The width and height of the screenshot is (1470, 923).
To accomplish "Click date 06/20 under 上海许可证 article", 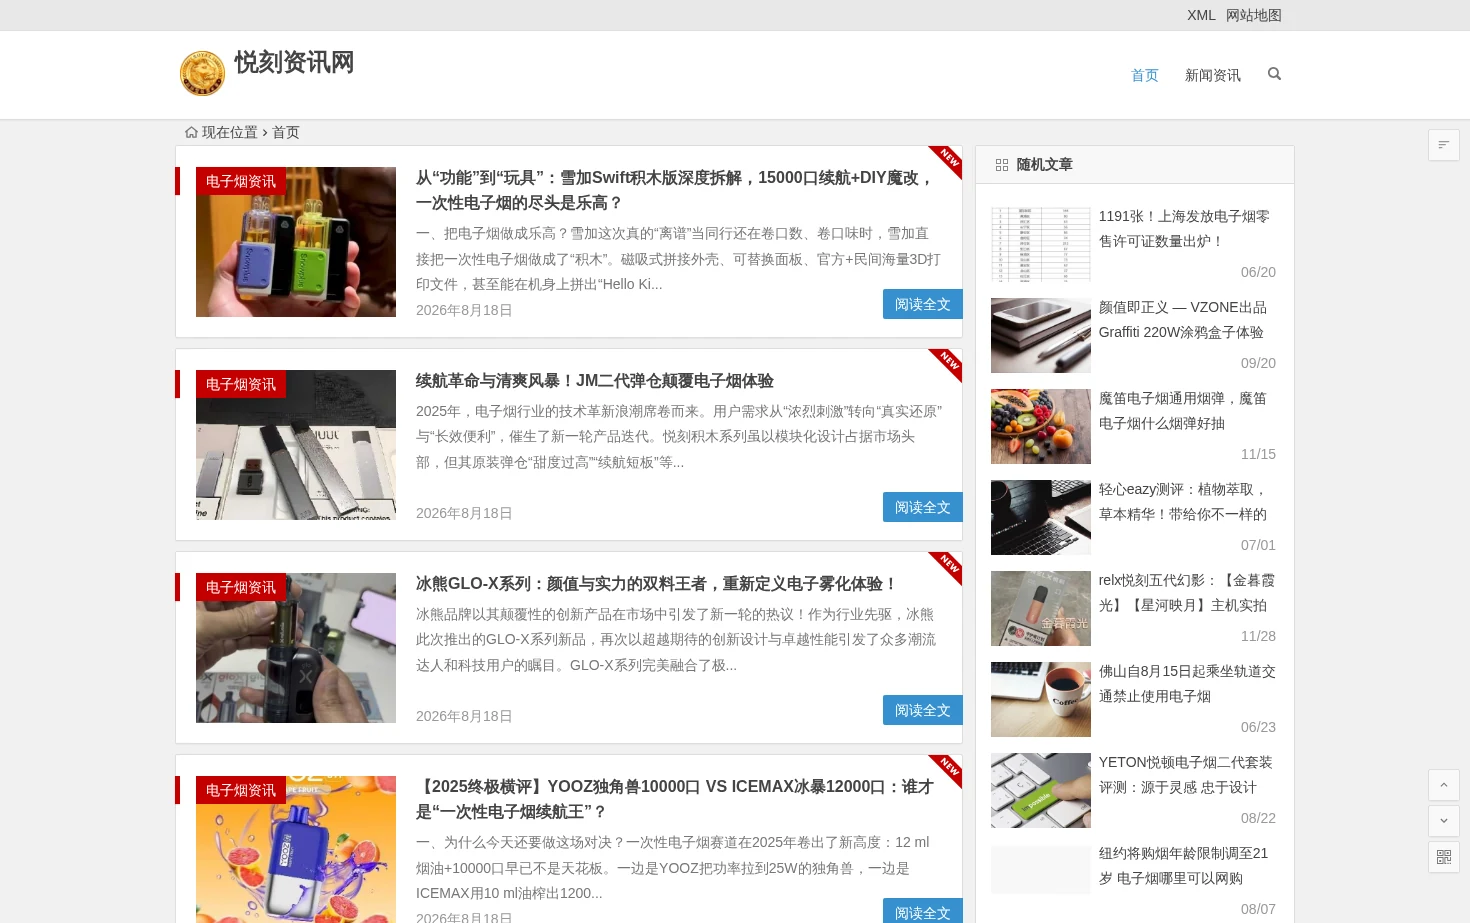I will click(x=1258, y=272).
